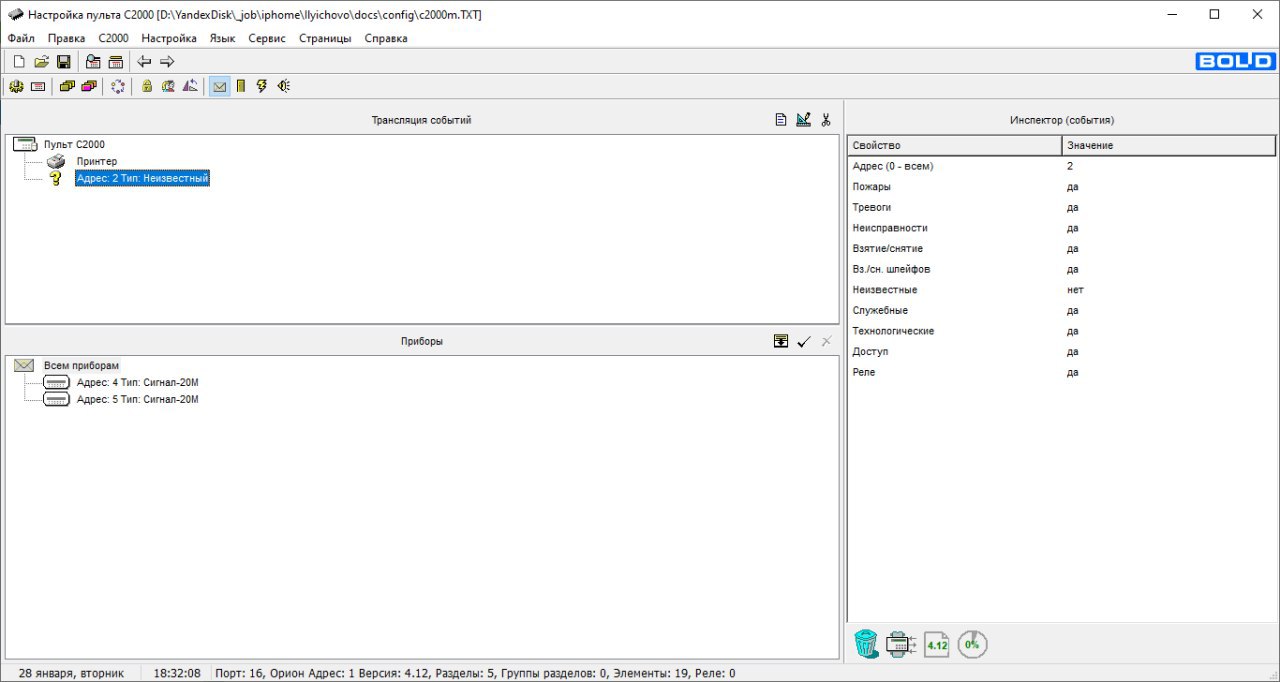Screen dimensions: 1280x682
Task: Click the padlock toolbar icon
Action: click(147, 86)
